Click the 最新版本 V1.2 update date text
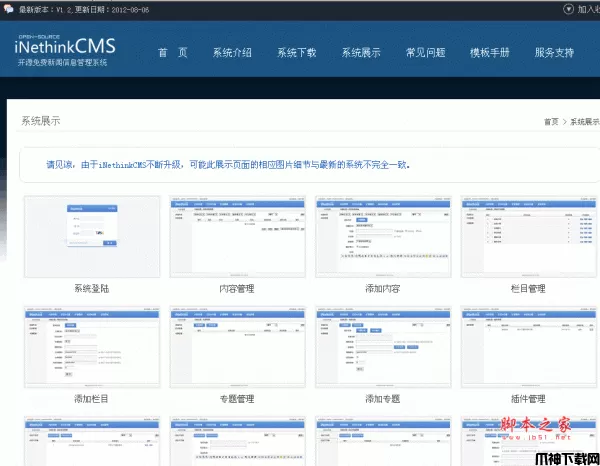The height and width of the screenshot is (466, 600). coord(84,10)
